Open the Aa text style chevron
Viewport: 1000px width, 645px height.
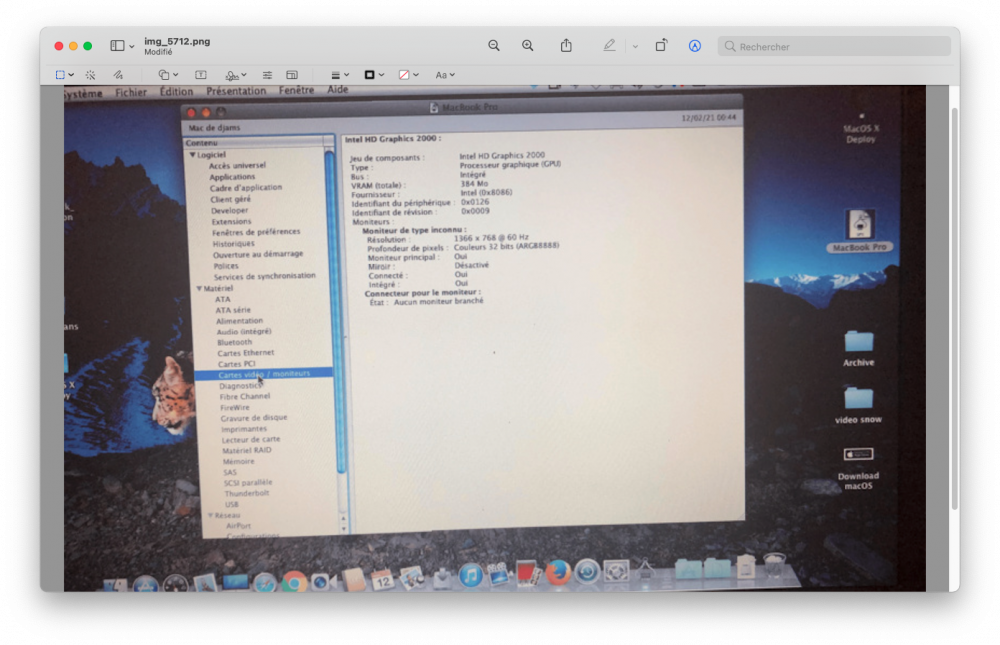(x=452, y=75)
